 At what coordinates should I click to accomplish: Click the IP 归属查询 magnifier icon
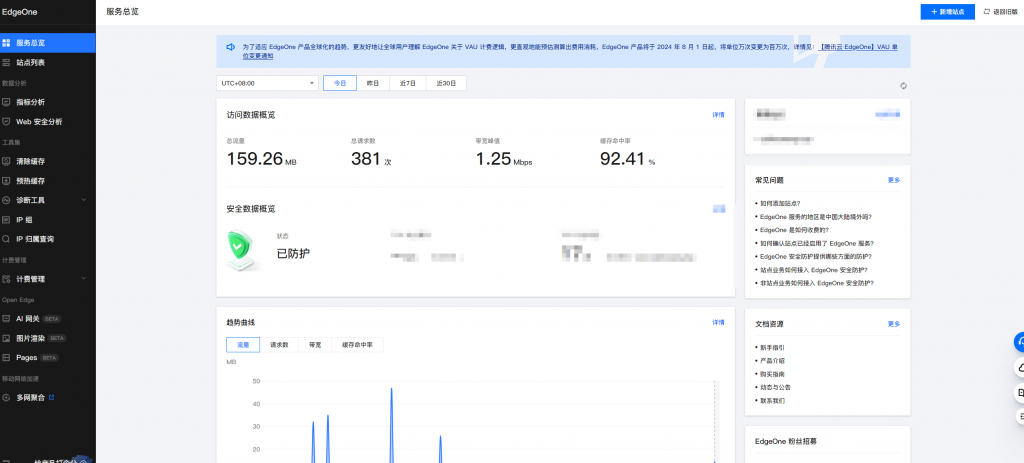[x=6, y=240]
